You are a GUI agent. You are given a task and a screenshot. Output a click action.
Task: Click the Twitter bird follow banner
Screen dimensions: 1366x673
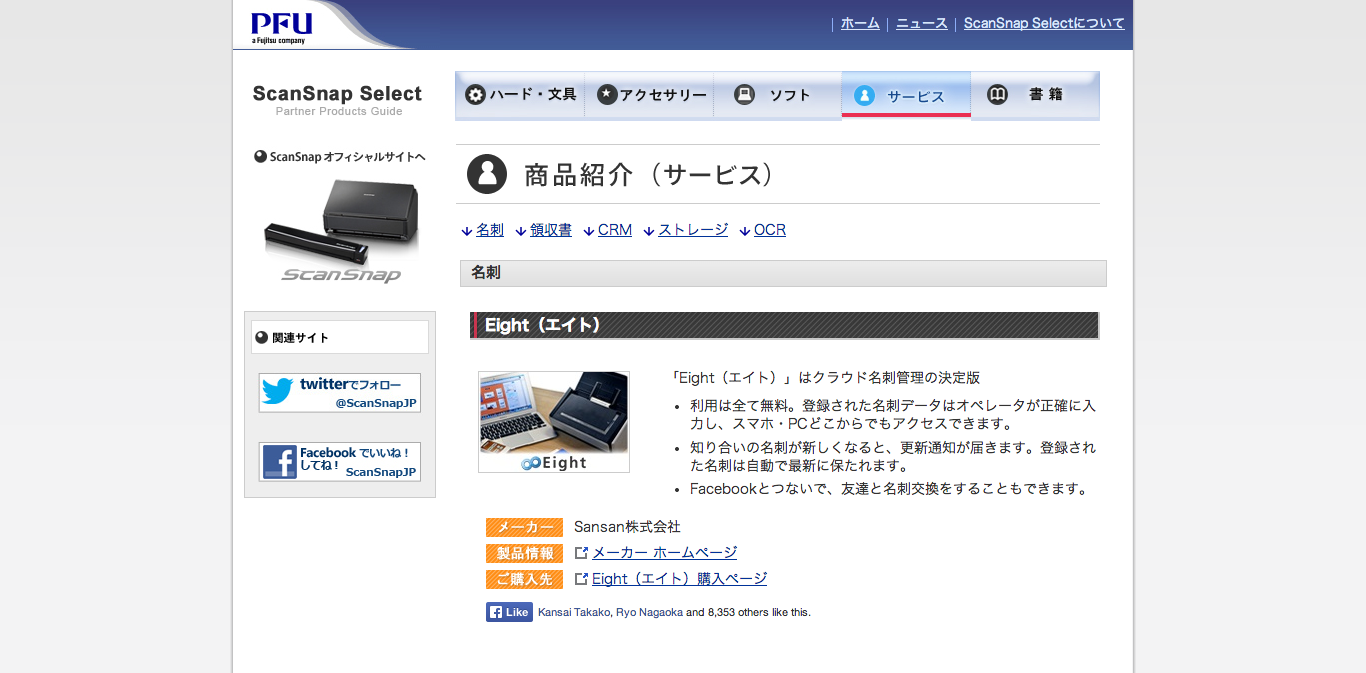click(x=278, y=392)
